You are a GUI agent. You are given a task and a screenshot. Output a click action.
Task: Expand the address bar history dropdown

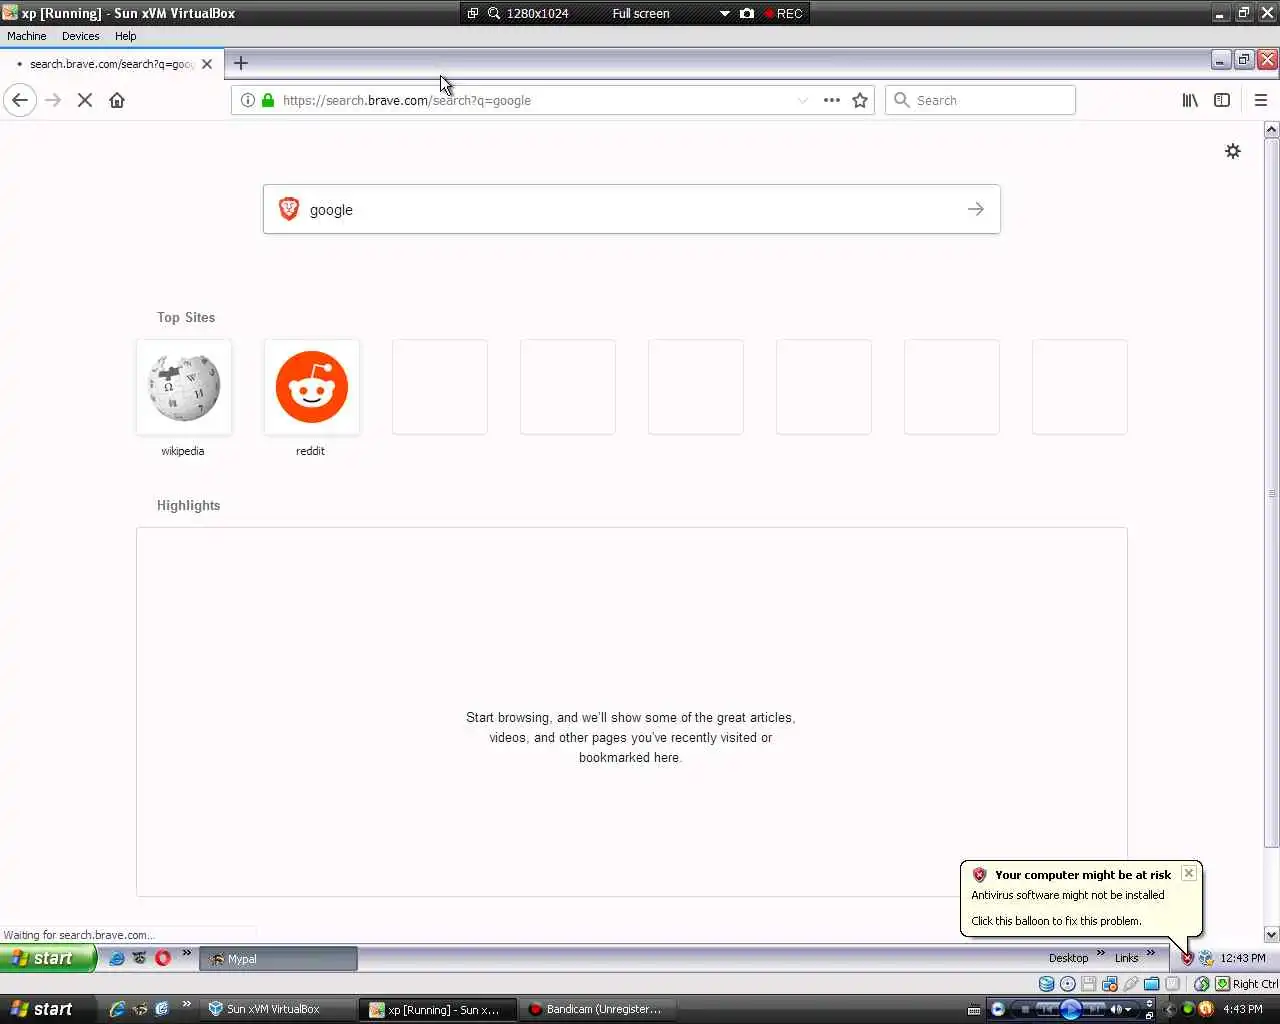[802, 100]
